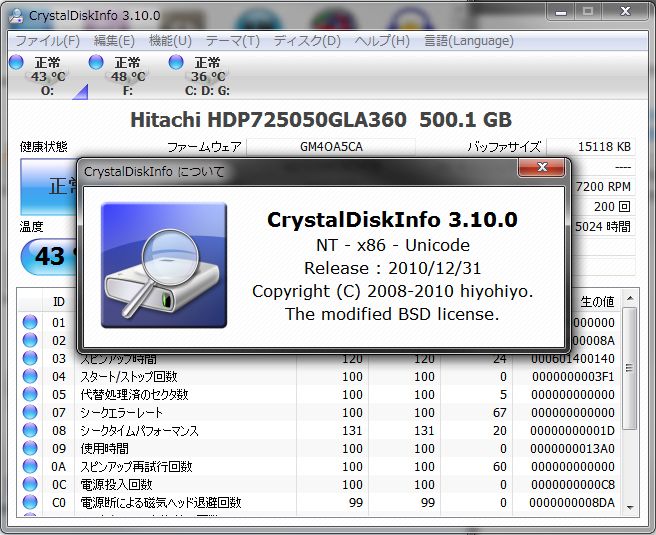Select the 使用時間 row
This screenshot has height=535, width=656.
click(319, 448)
